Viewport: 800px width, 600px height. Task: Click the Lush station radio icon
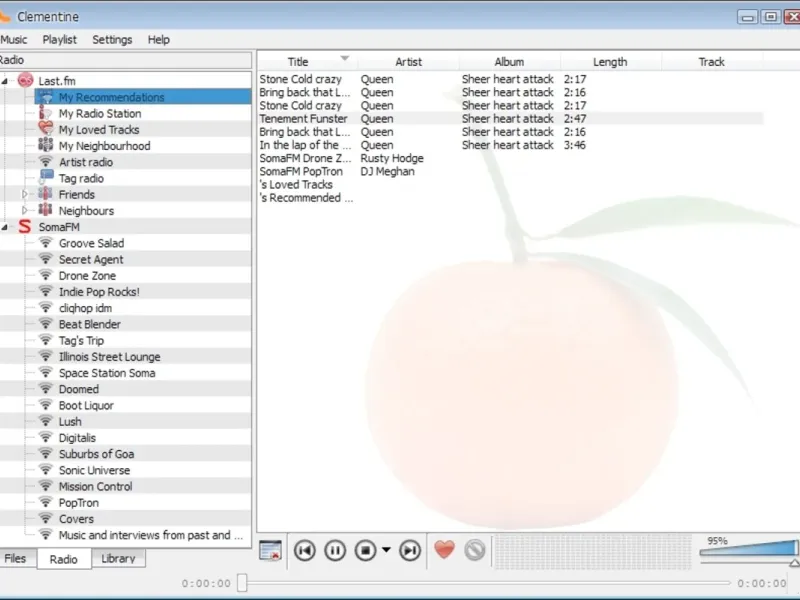(45, 421)
